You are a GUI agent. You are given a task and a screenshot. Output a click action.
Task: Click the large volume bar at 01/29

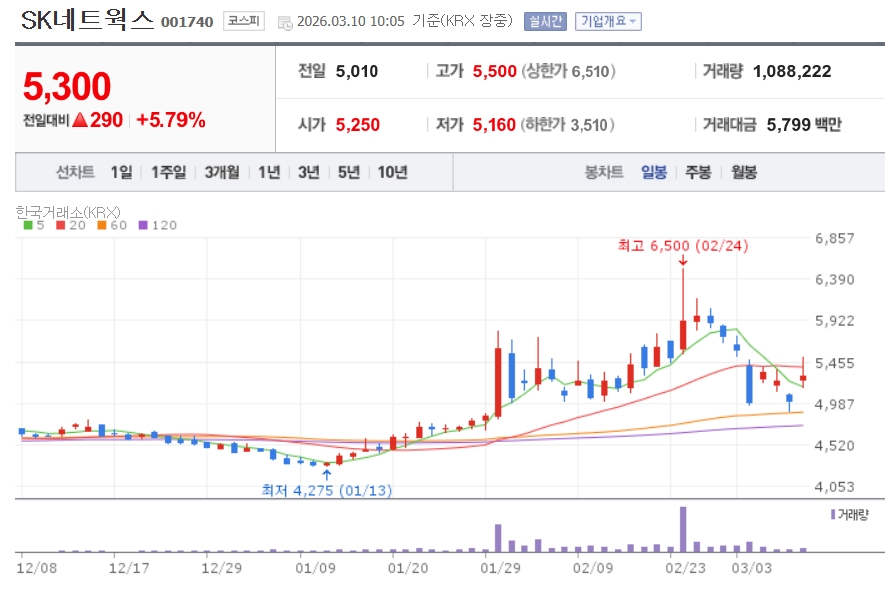[x=498, y=538]
